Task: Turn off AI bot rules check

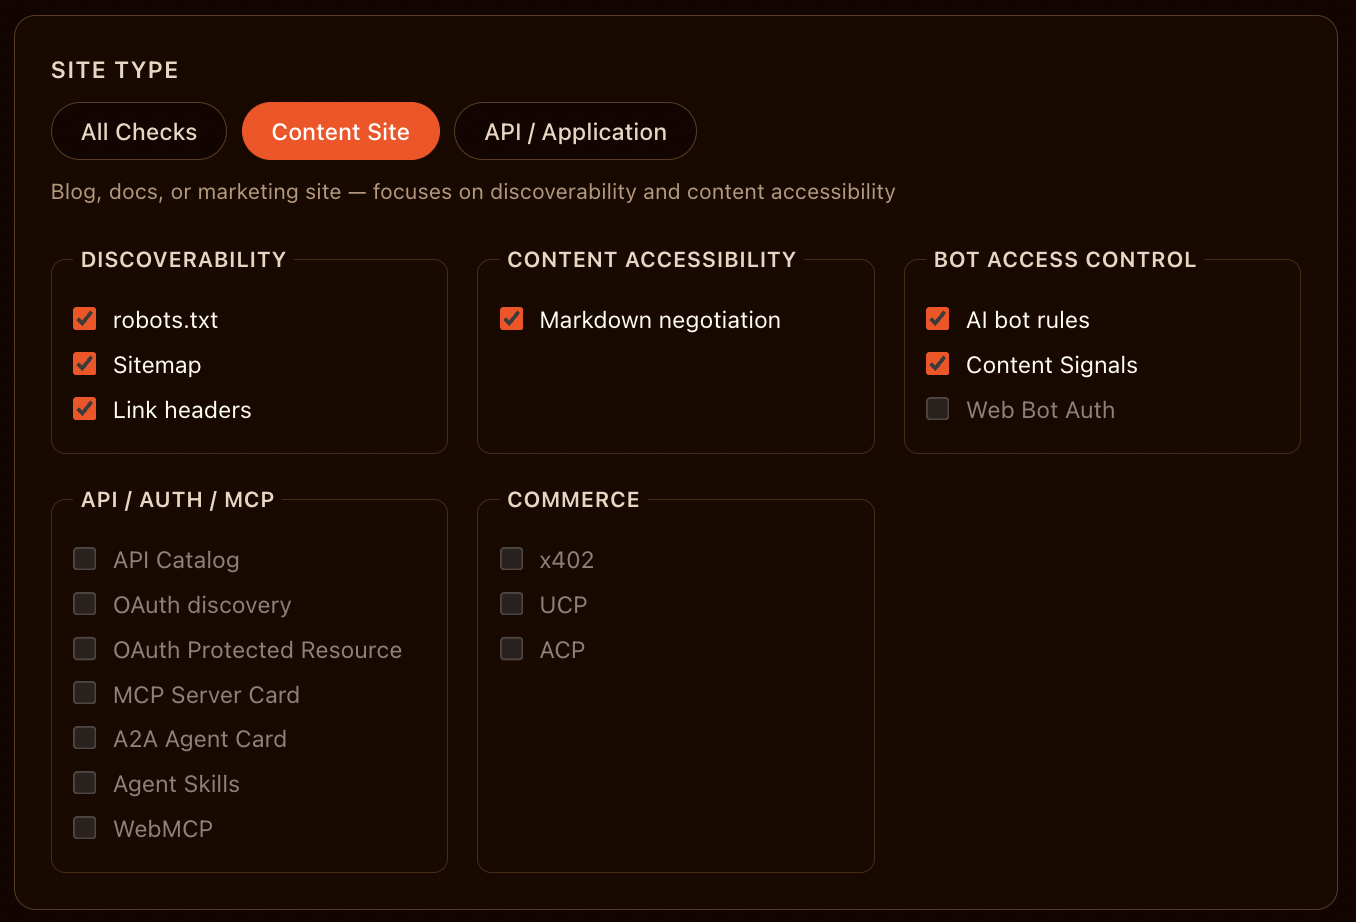Action: coord(938,319)
